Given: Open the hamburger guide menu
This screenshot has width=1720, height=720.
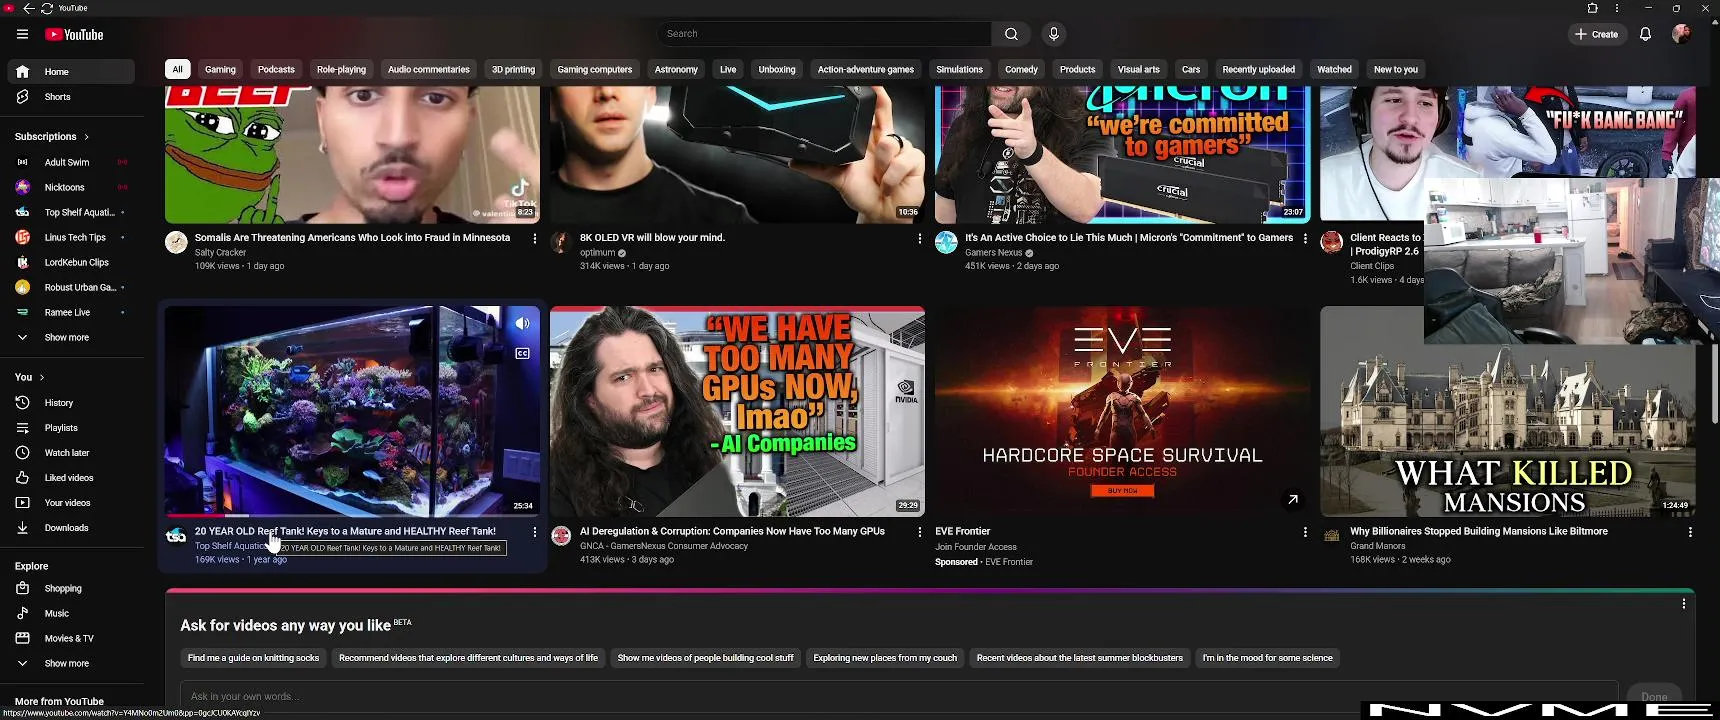Looking at the screenshot, I should click(22, 34).
